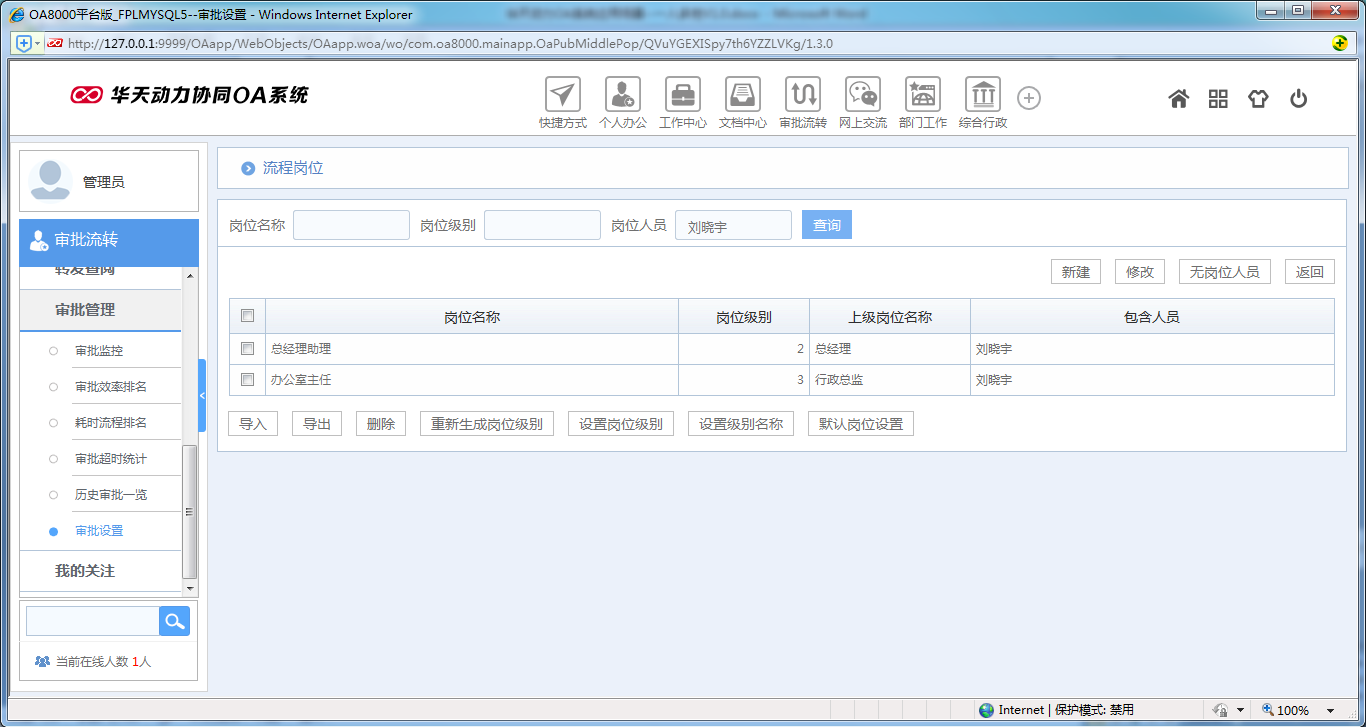Select 审批监控 in the sidebar menu
Screen dimensions: 1366x727
pyautogui.click(x=99, y=351)
